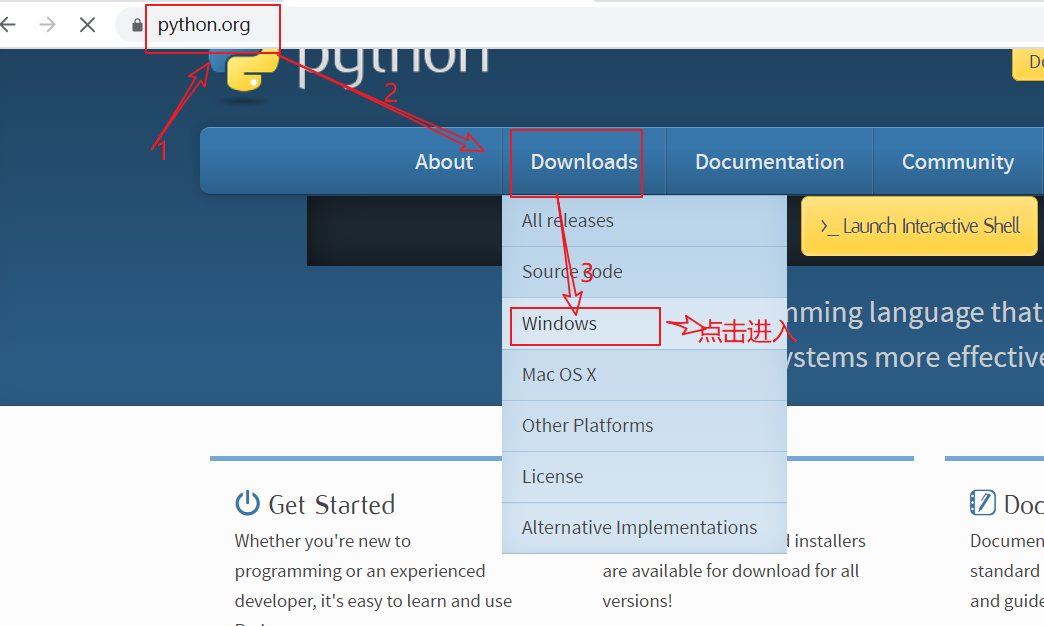
Task: Select Source code from Downloads dropdown
Action: (x=644, y=272)
